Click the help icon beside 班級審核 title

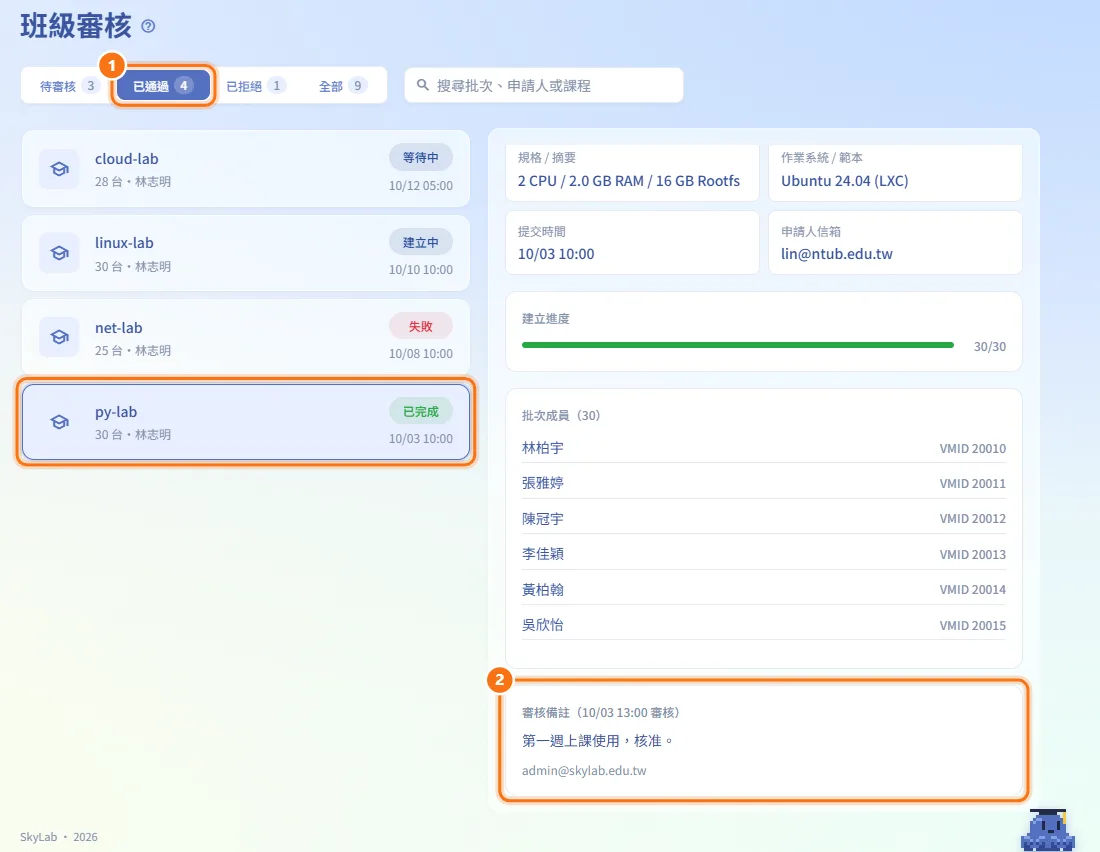[148, 27]
